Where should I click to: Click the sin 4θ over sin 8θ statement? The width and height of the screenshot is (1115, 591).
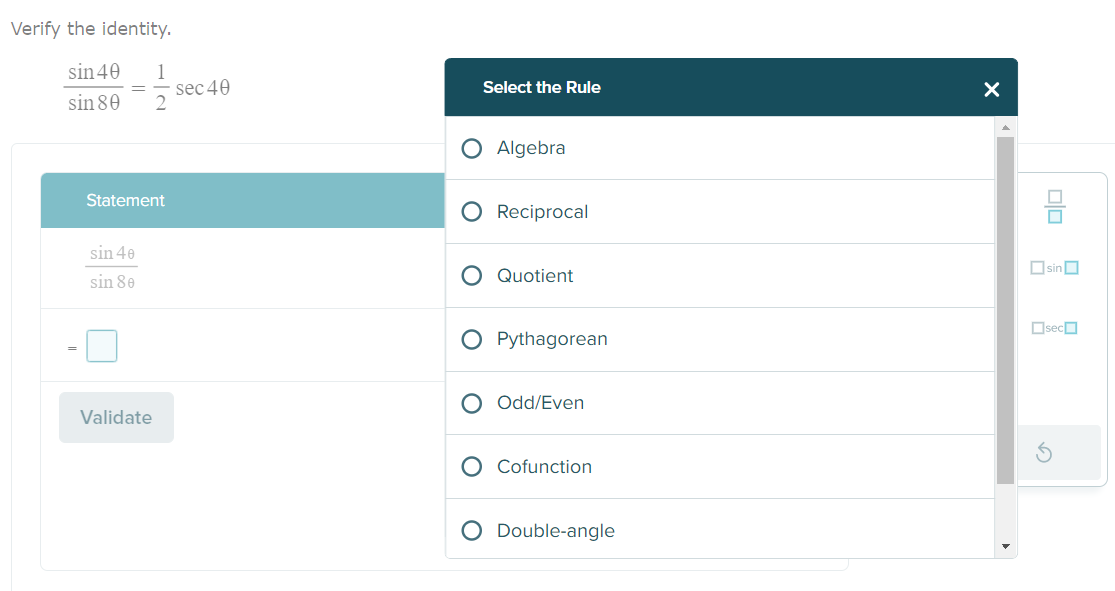pyautogui.click(x=111, y=268)
